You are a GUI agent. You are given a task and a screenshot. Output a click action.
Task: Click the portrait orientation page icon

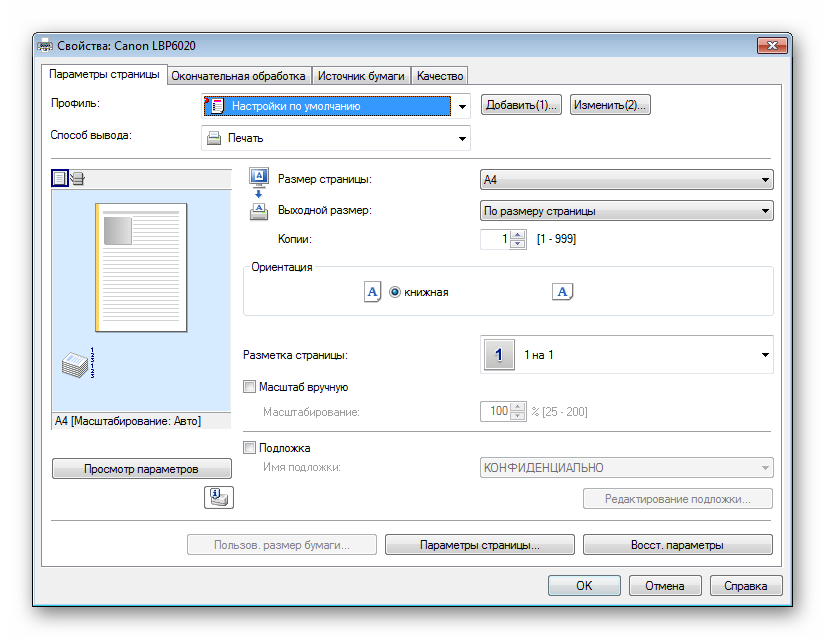click(x=372, y=292)
